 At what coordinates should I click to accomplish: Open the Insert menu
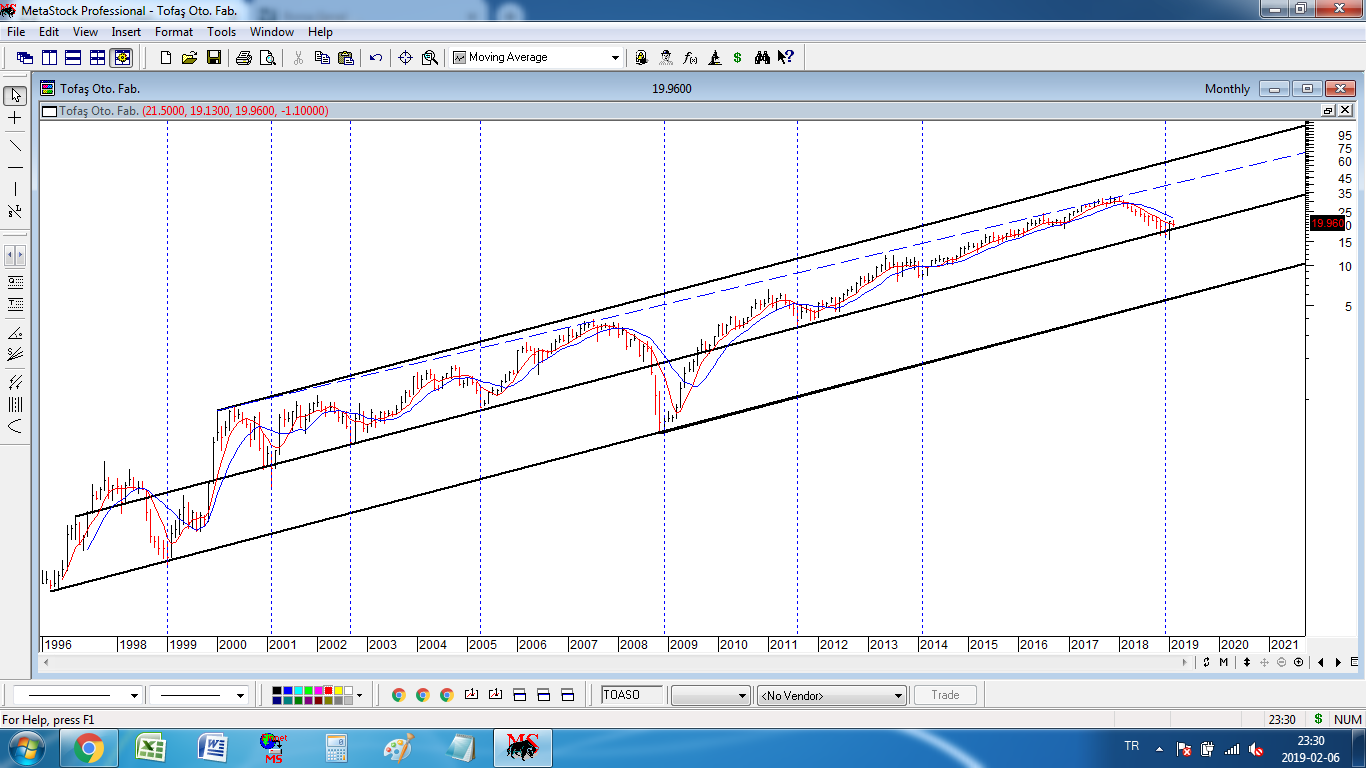126,32
